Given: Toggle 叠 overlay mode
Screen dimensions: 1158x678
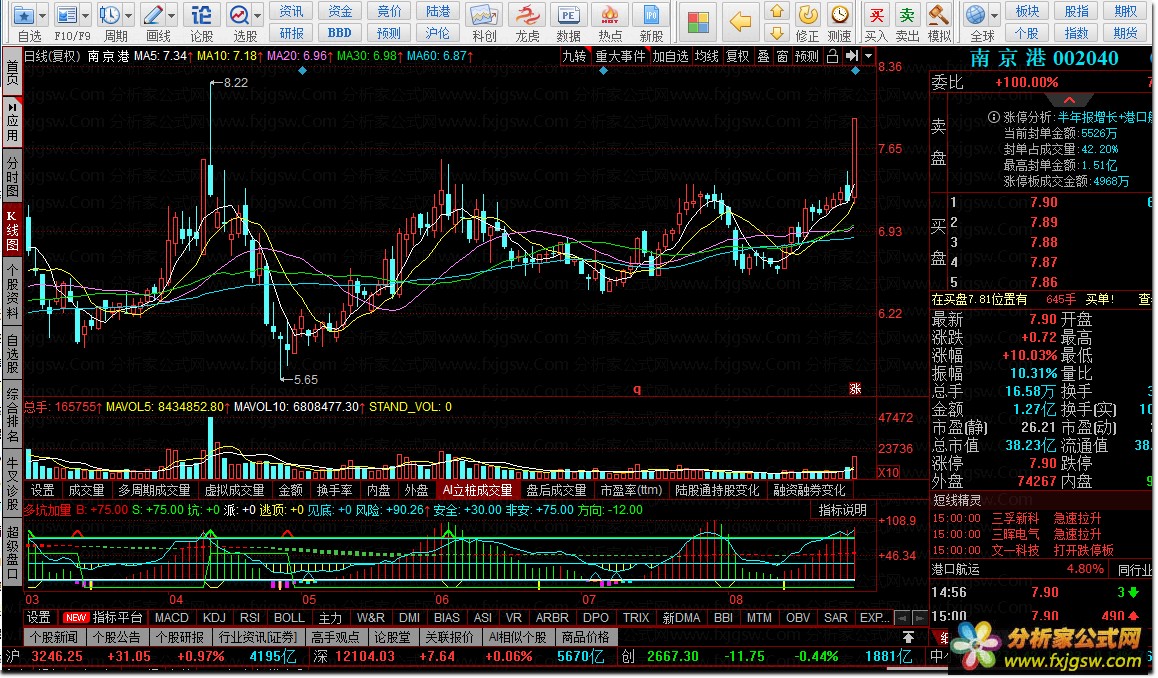Looking at the screenshot, I should (764, 56).
